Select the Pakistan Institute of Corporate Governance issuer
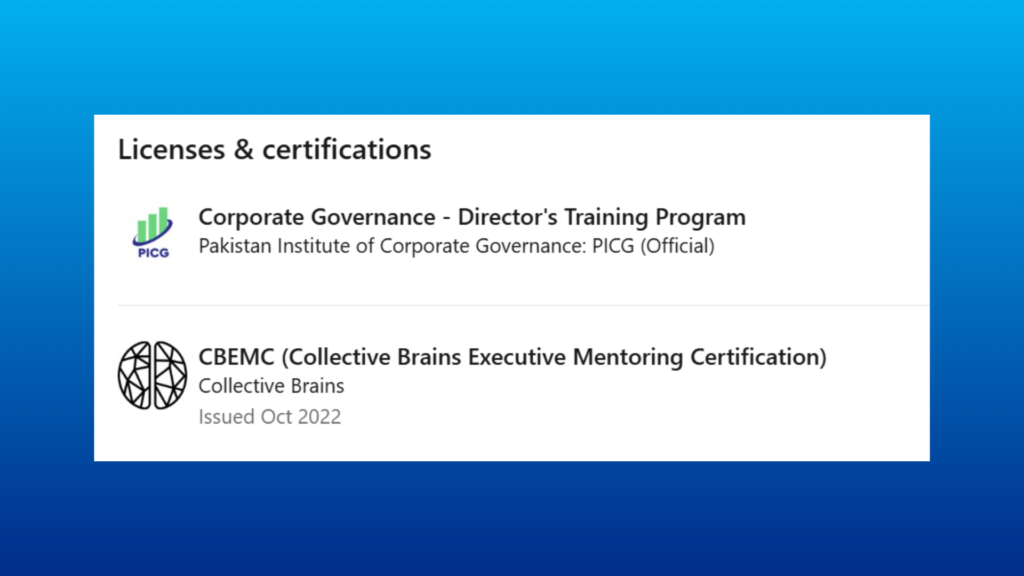The height and width of the screenshot is (576, 1024). click(456, 246)
